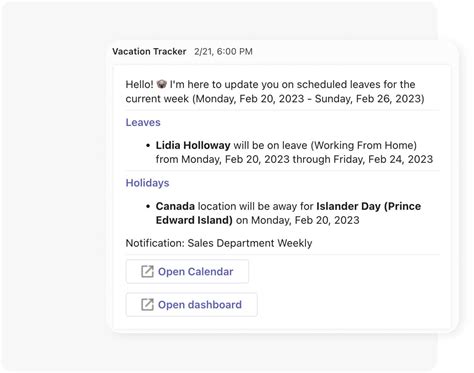
Task: Click the dog emoji after Hello!
Action: (x=161, y=84)
